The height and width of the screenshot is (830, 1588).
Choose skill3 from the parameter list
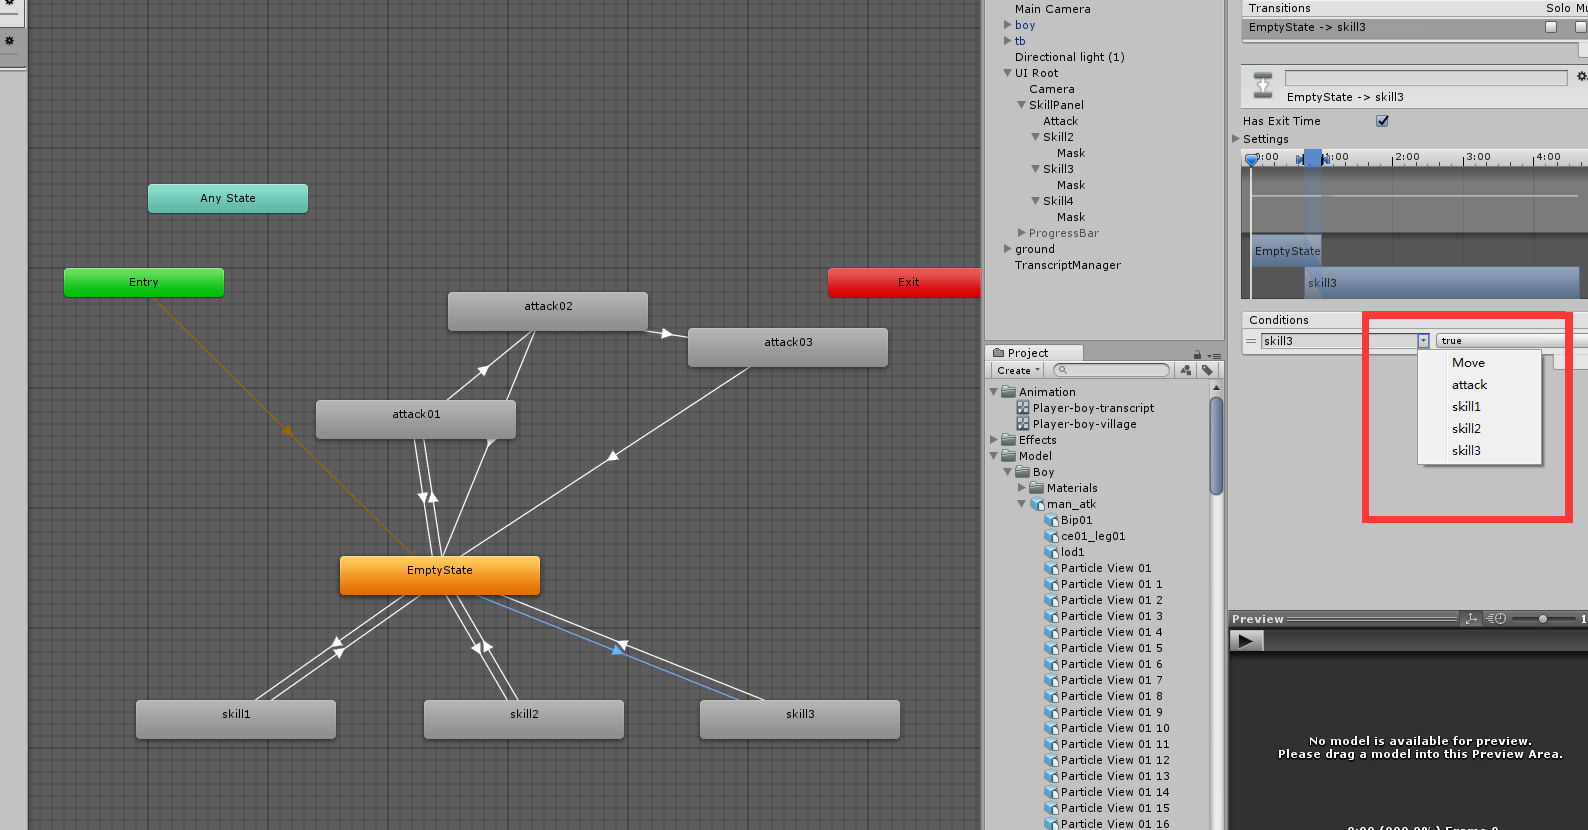coord(1480,451)
